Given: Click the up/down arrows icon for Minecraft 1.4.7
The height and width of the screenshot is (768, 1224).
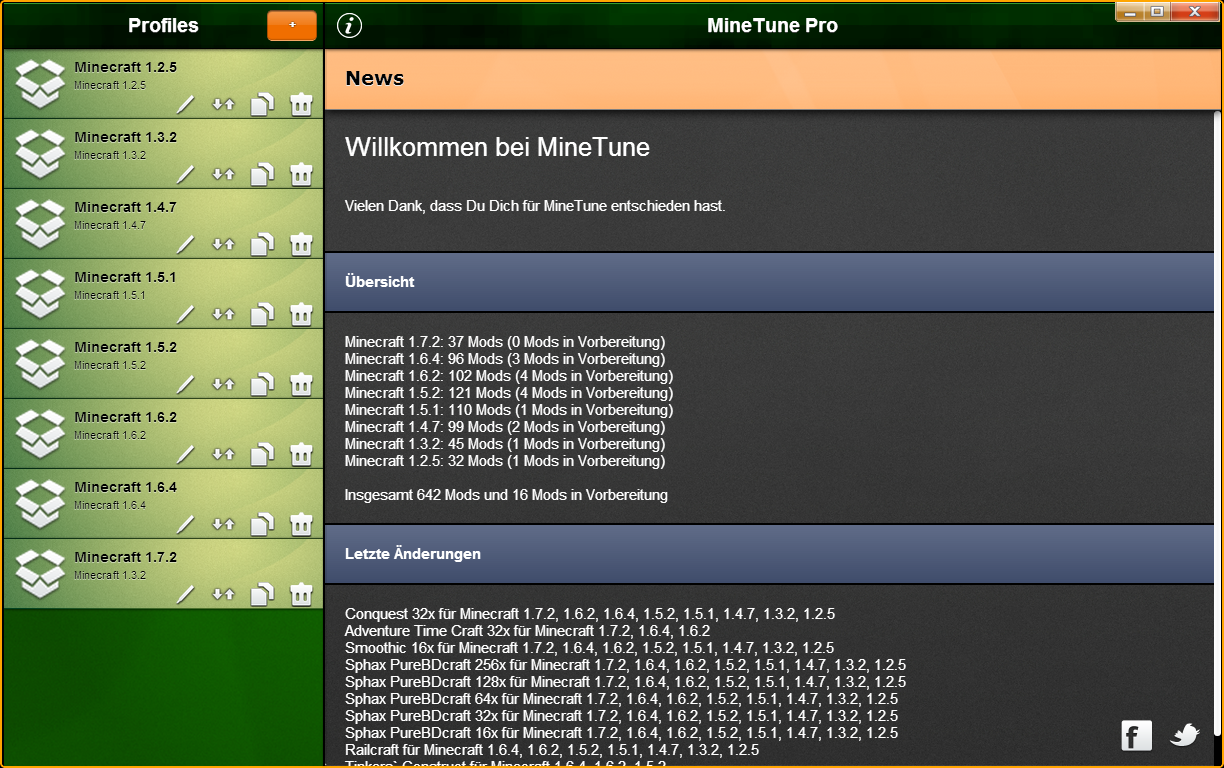Looking at the screenshot, I should coord(223,244).
